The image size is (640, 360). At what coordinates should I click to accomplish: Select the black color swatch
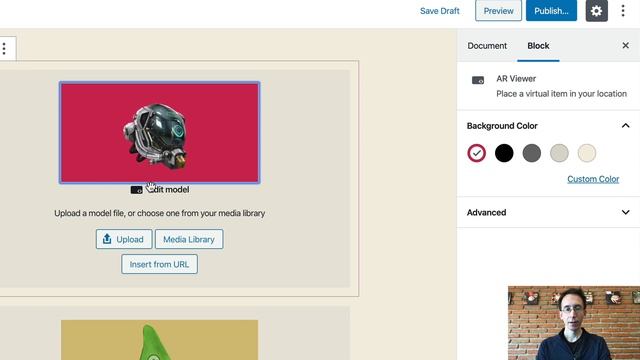[504, 153]
